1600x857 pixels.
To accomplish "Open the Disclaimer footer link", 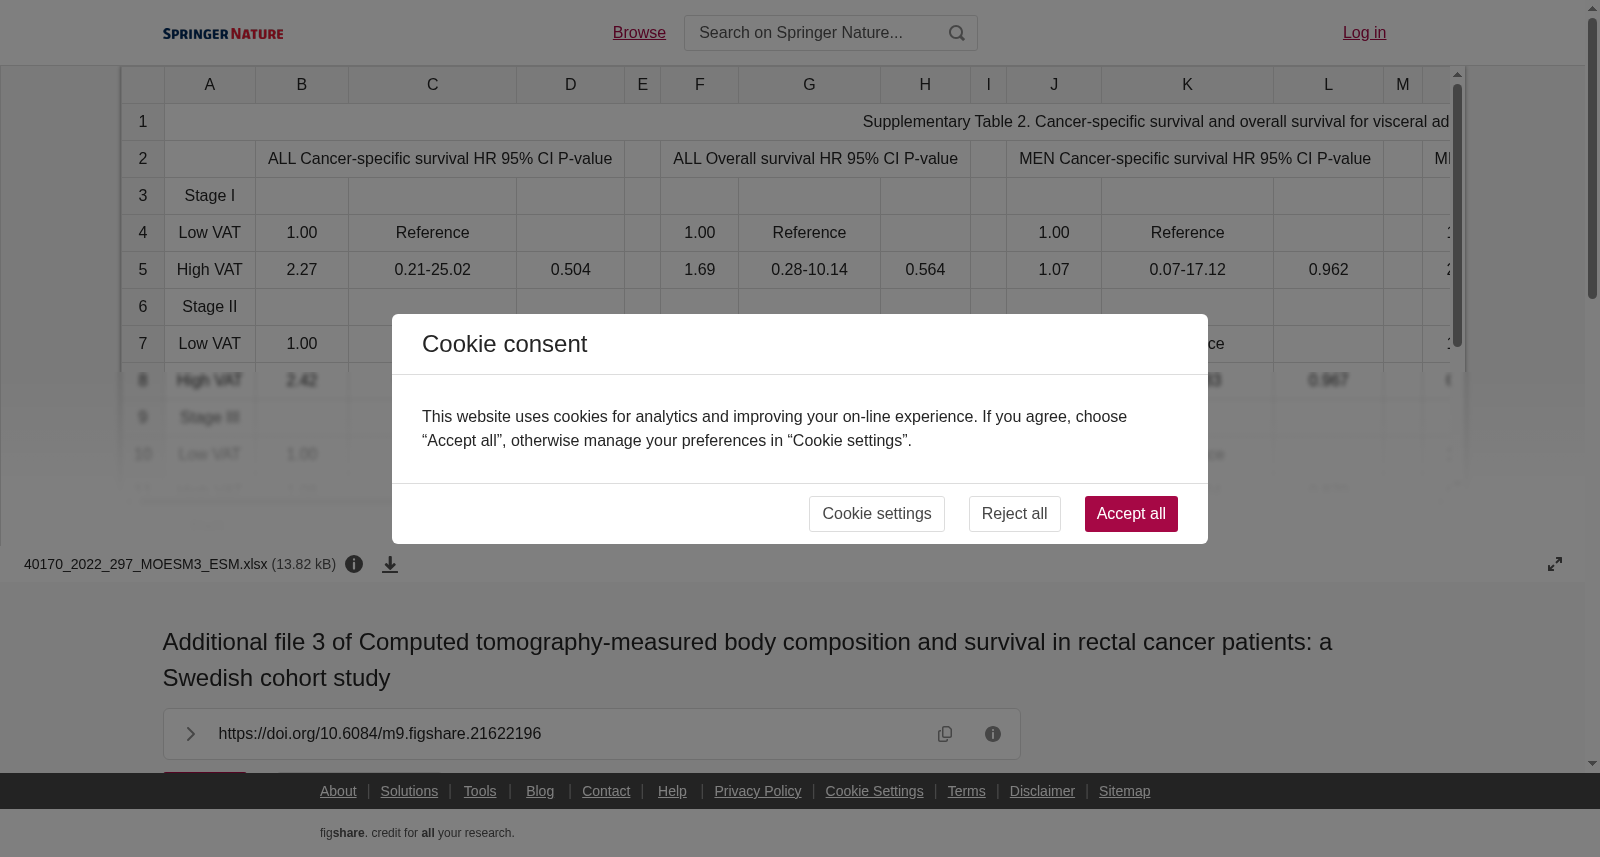I will point(1042,791).
